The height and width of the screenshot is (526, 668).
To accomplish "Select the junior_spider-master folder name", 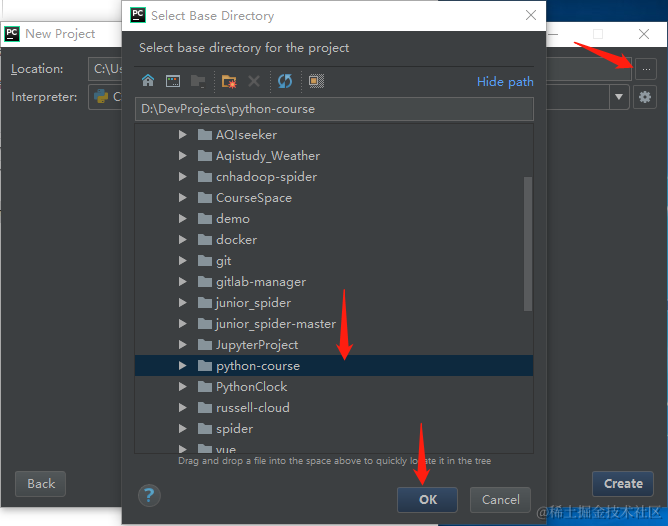I will pyautogui.click(x=276, y=324).
